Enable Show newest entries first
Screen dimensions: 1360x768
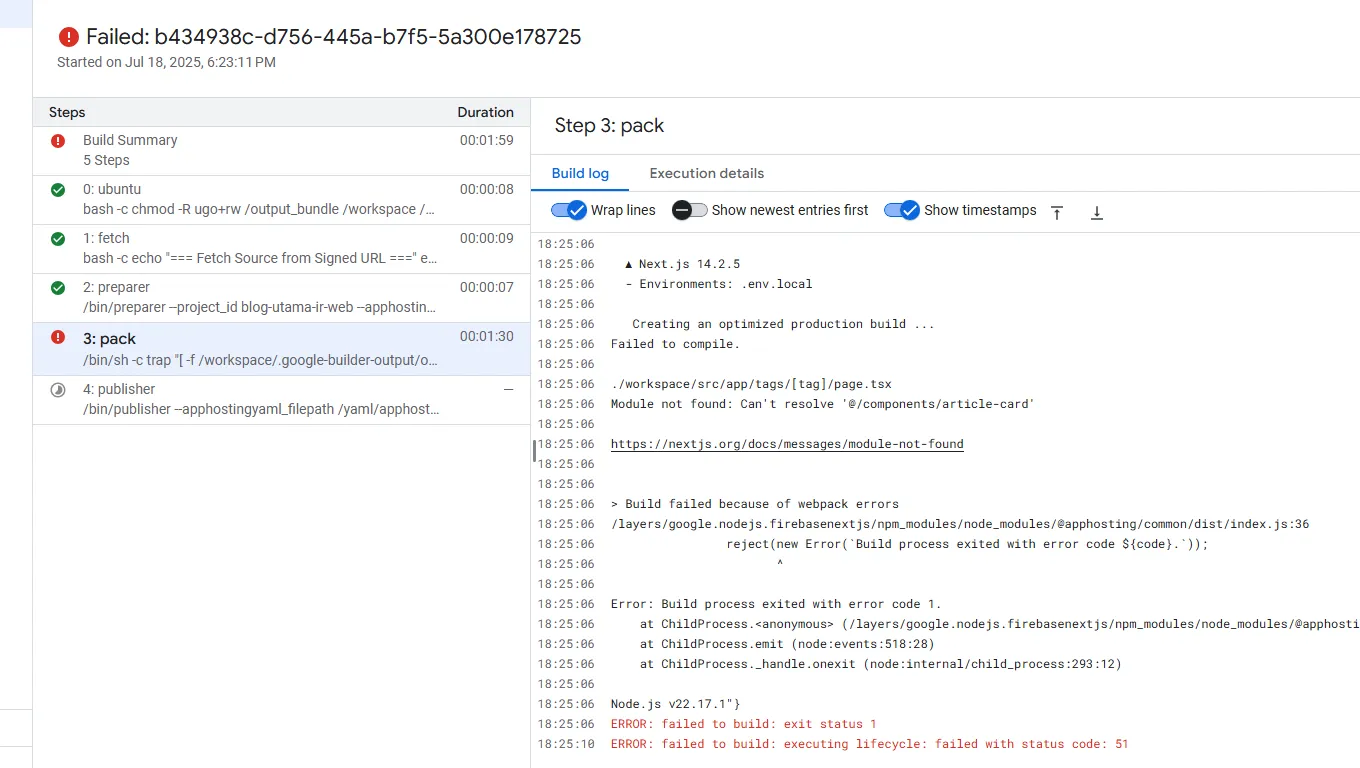coord(689,210)
